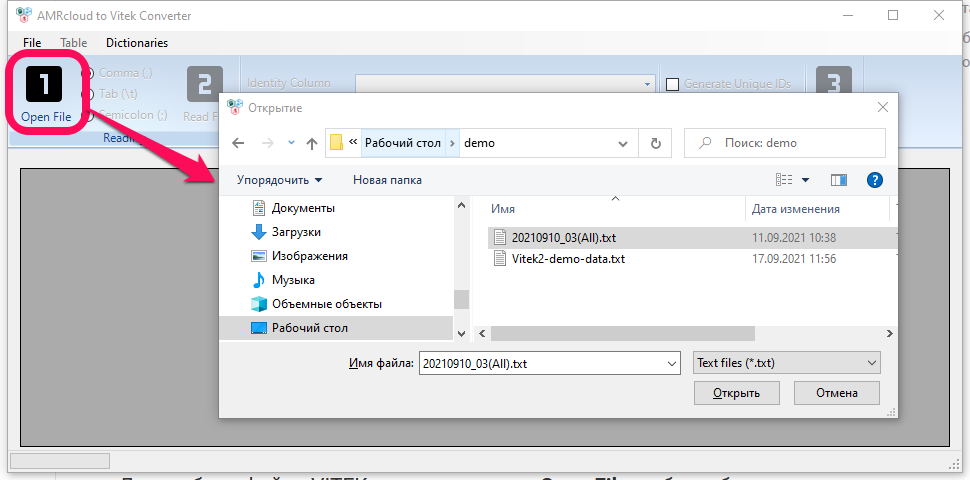Open Музыка in navigation pane
Image resolution: width=970 pixels, height=480 pixels.
tap(293, 280)
